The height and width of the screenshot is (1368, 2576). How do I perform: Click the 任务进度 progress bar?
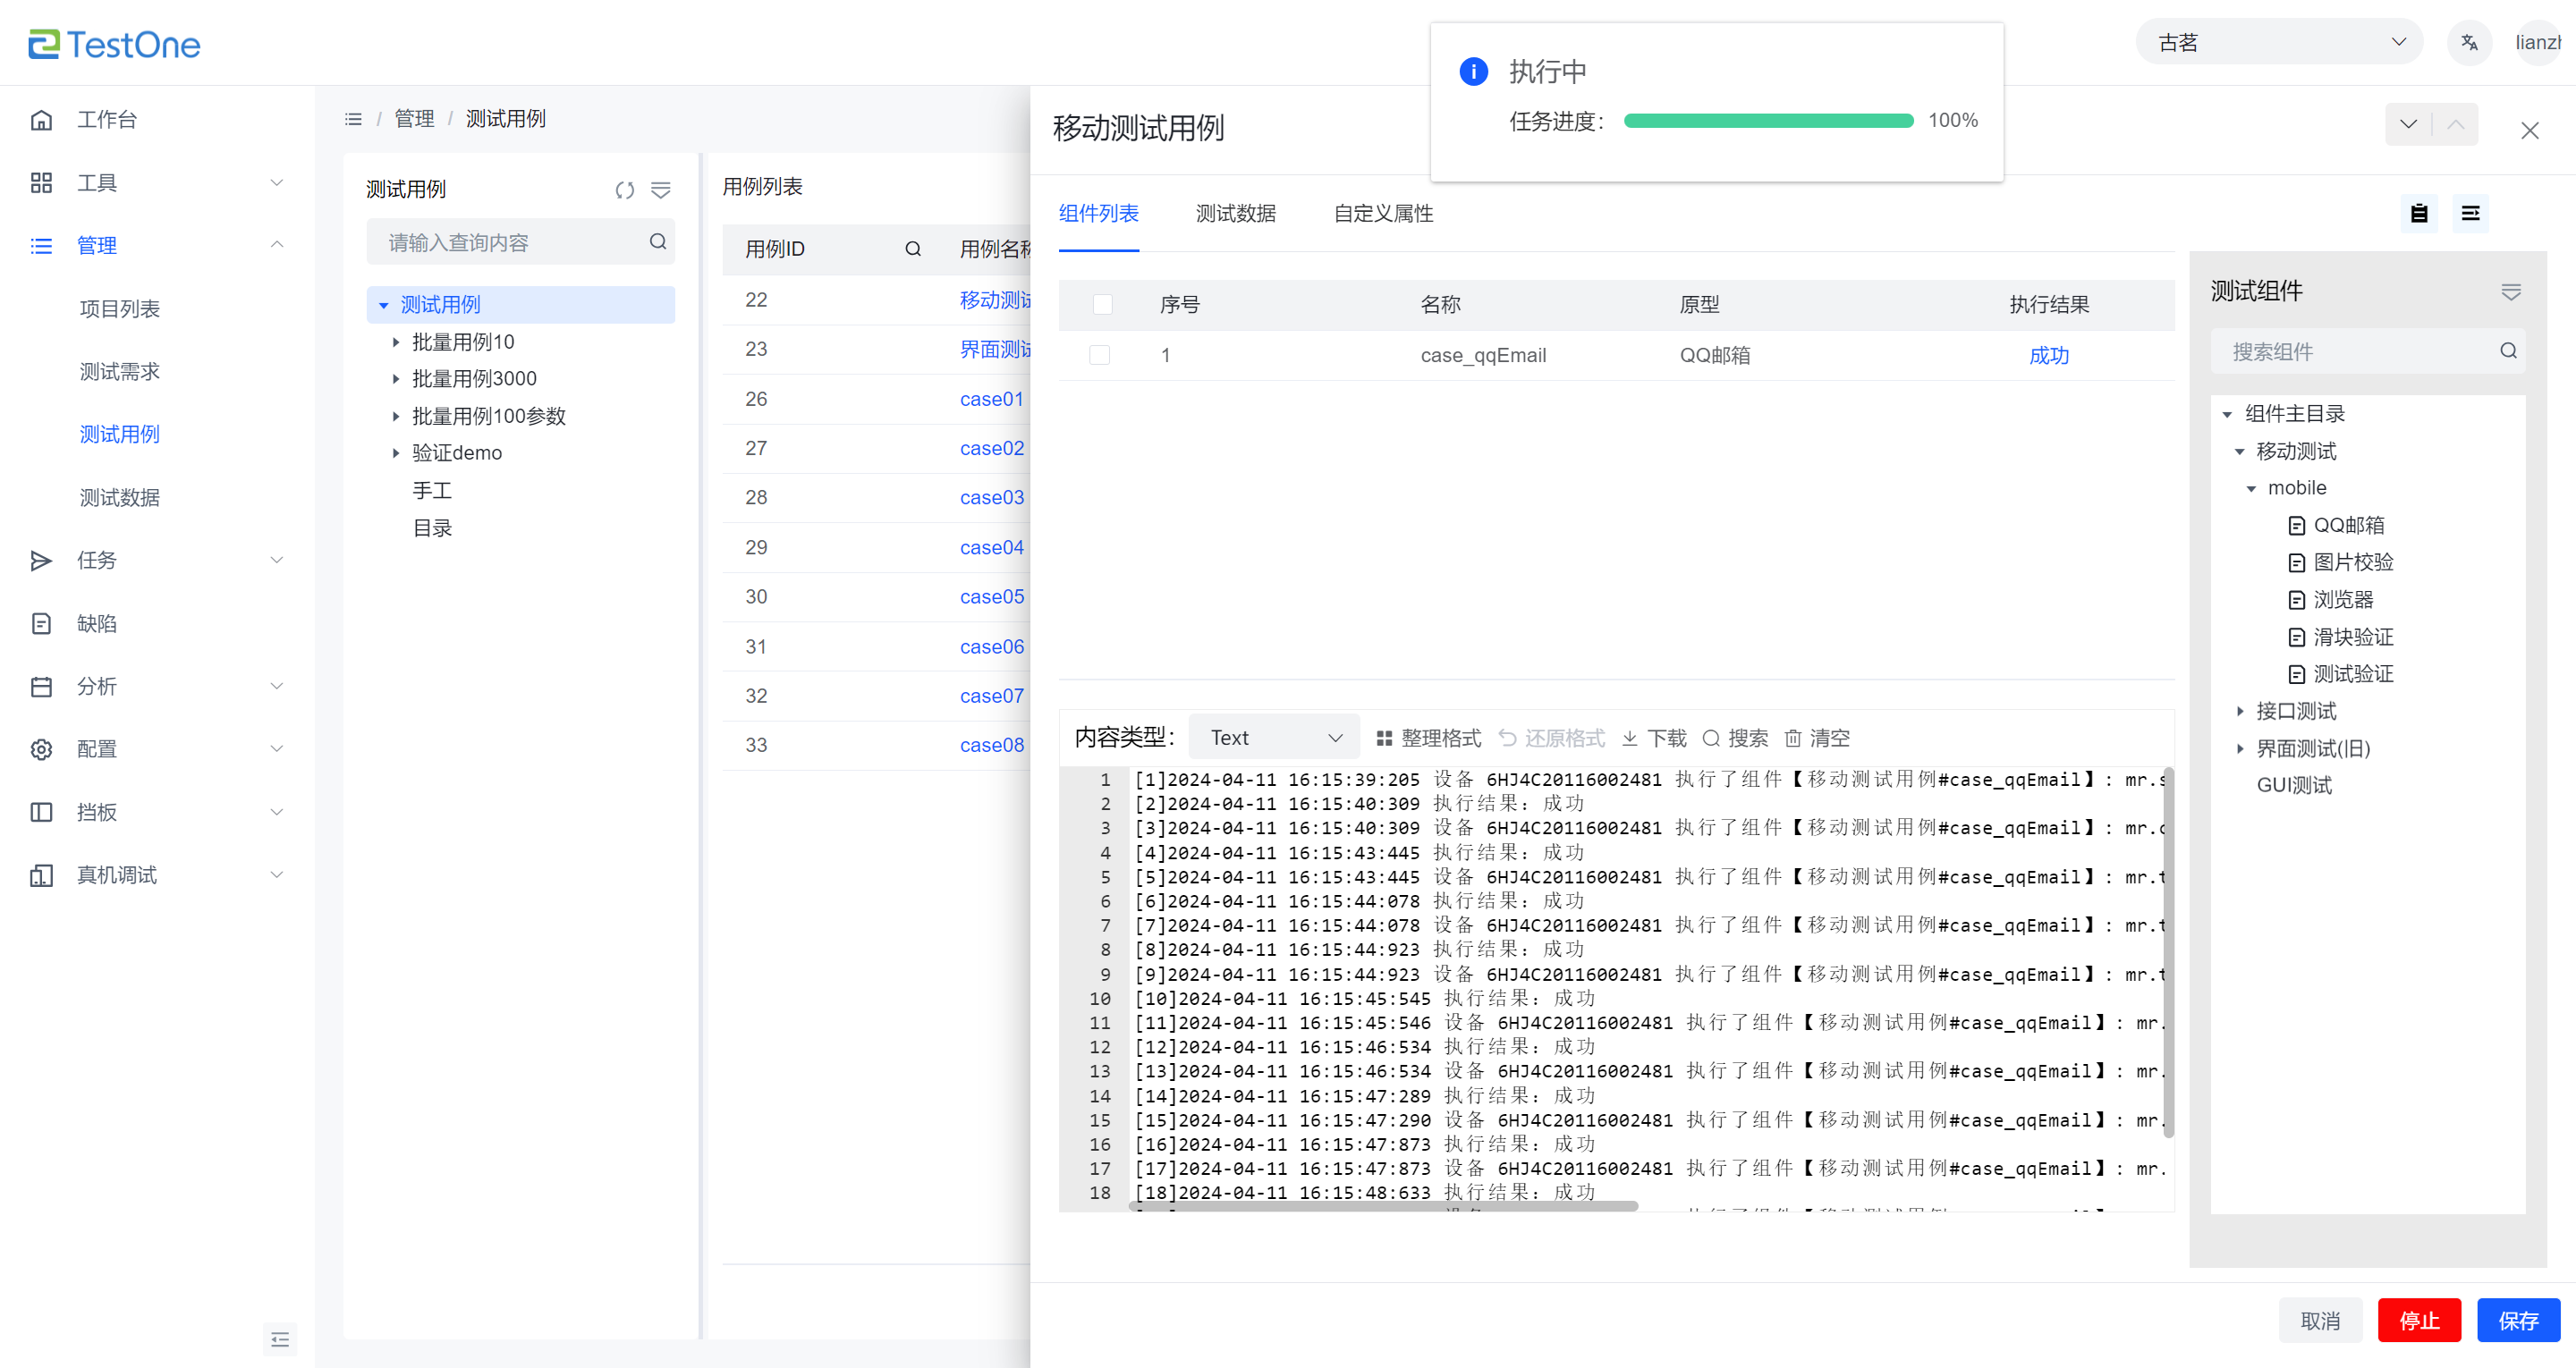click(1768, 121)
